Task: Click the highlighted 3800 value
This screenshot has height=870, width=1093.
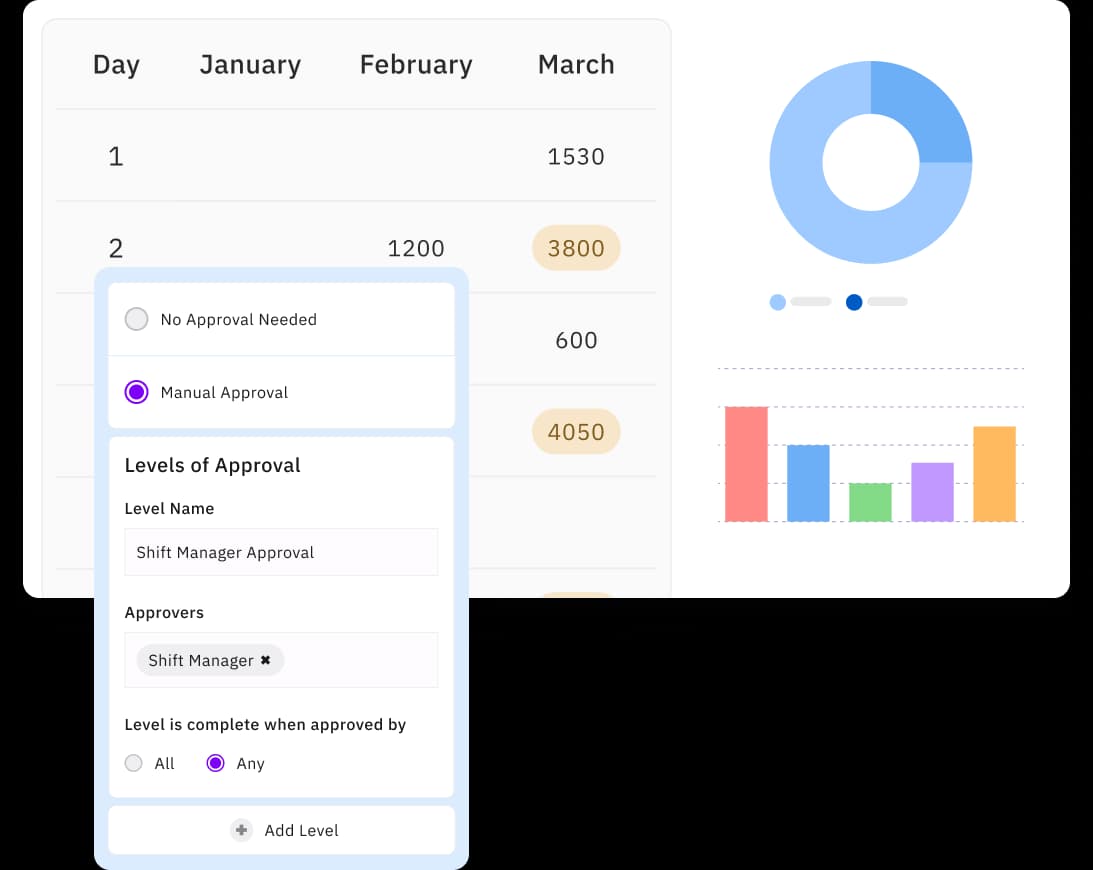Action: click(576, 248)
